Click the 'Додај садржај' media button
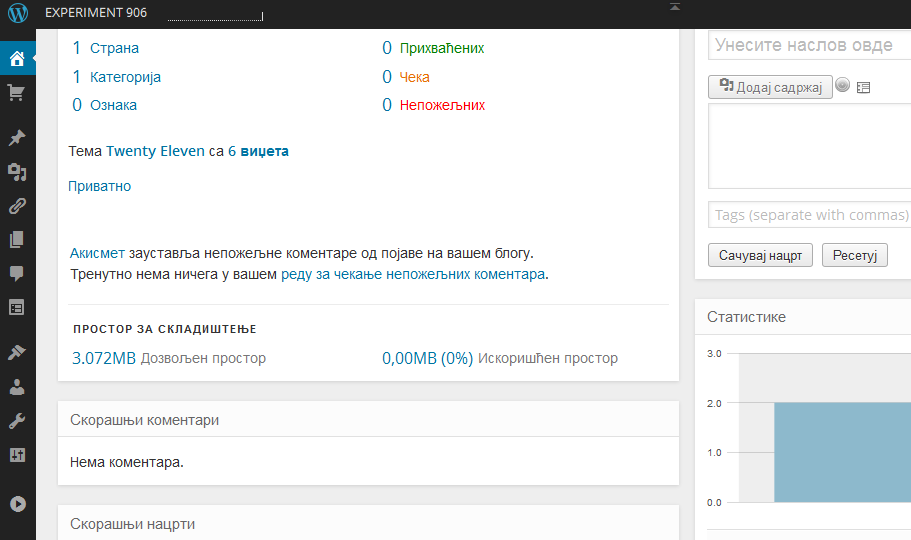 770,87
